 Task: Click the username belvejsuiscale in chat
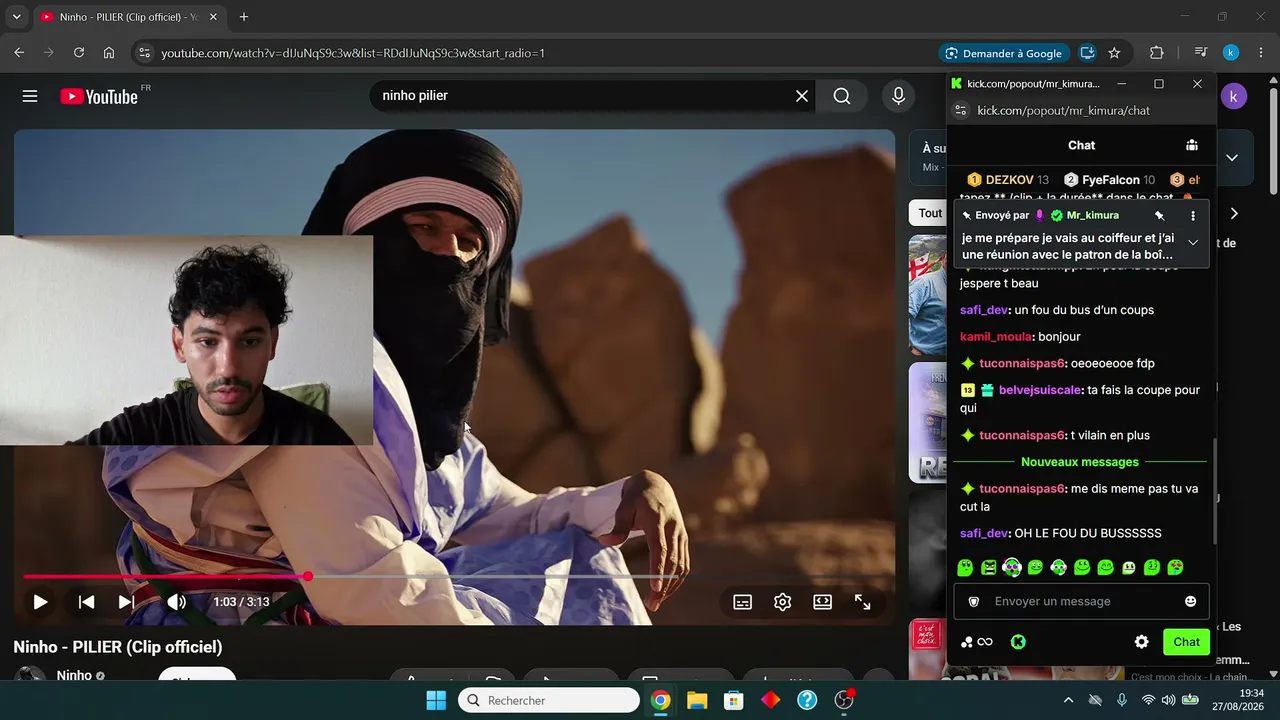[1040, 390]
